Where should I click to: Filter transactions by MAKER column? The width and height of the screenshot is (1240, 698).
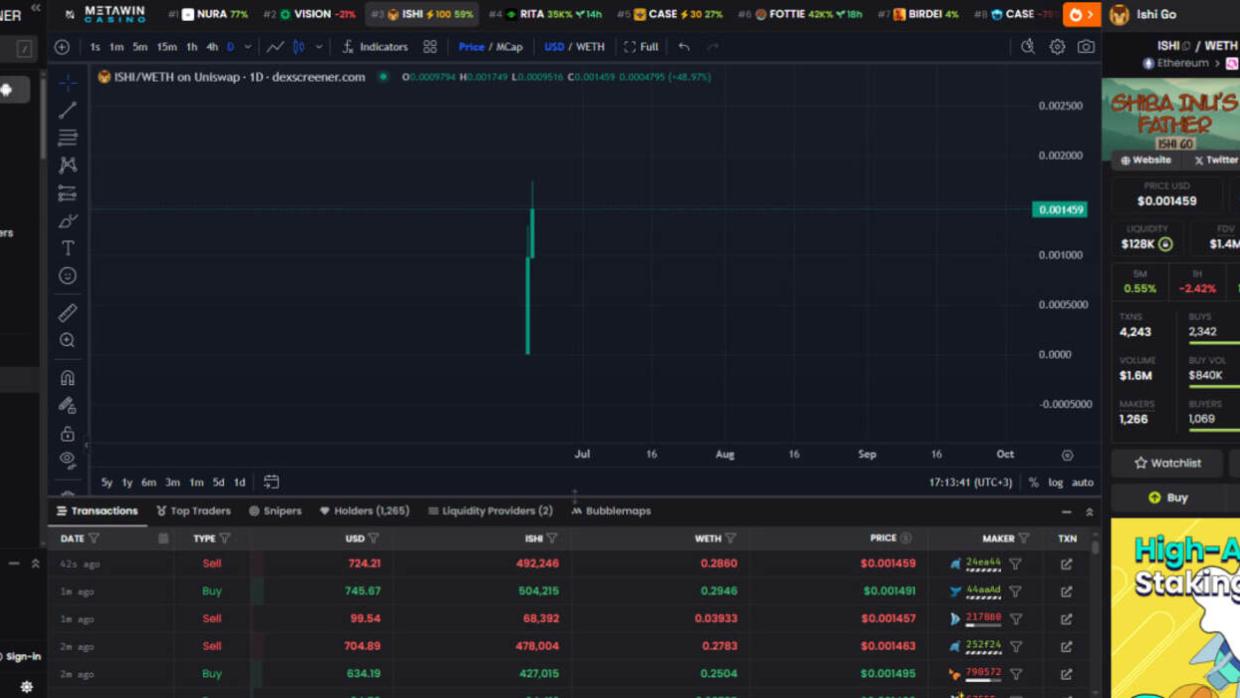(x=1023, y=539)
